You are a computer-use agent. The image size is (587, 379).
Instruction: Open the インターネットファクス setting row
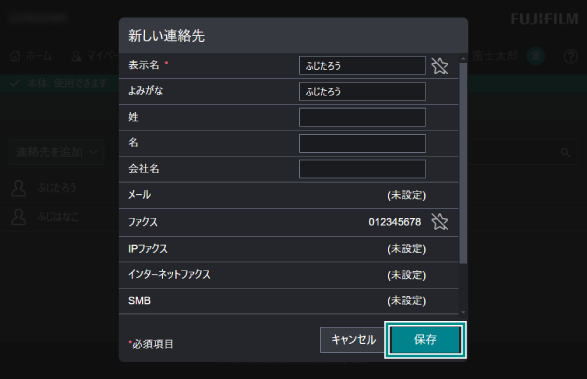tap(289, 275)
